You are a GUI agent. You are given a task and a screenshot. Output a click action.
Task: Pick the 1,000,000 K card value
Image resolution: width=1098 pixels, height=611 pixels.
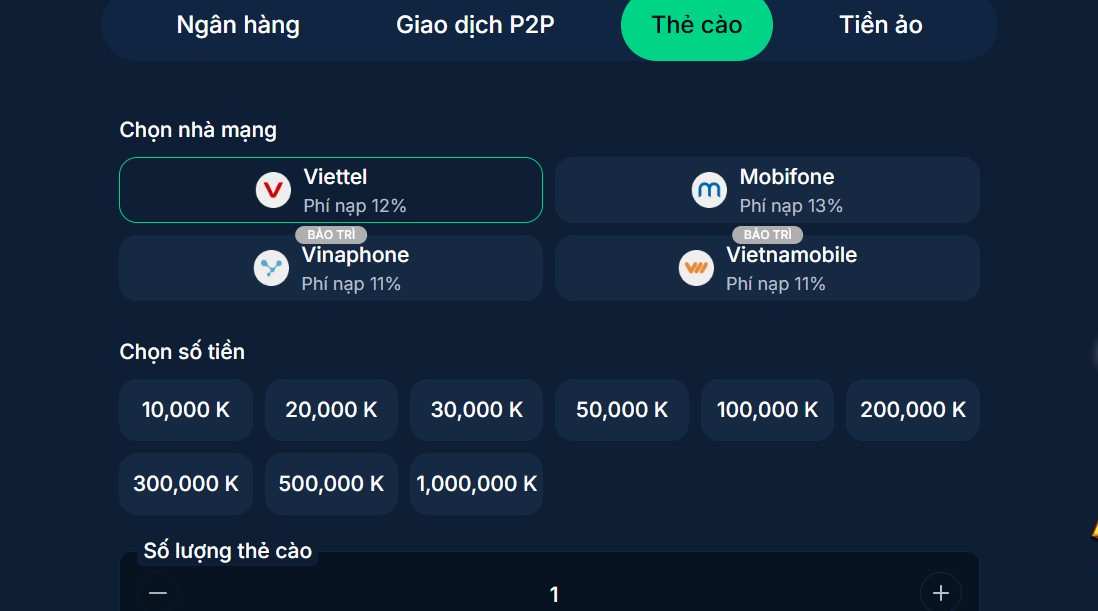[x=476, y=483]
